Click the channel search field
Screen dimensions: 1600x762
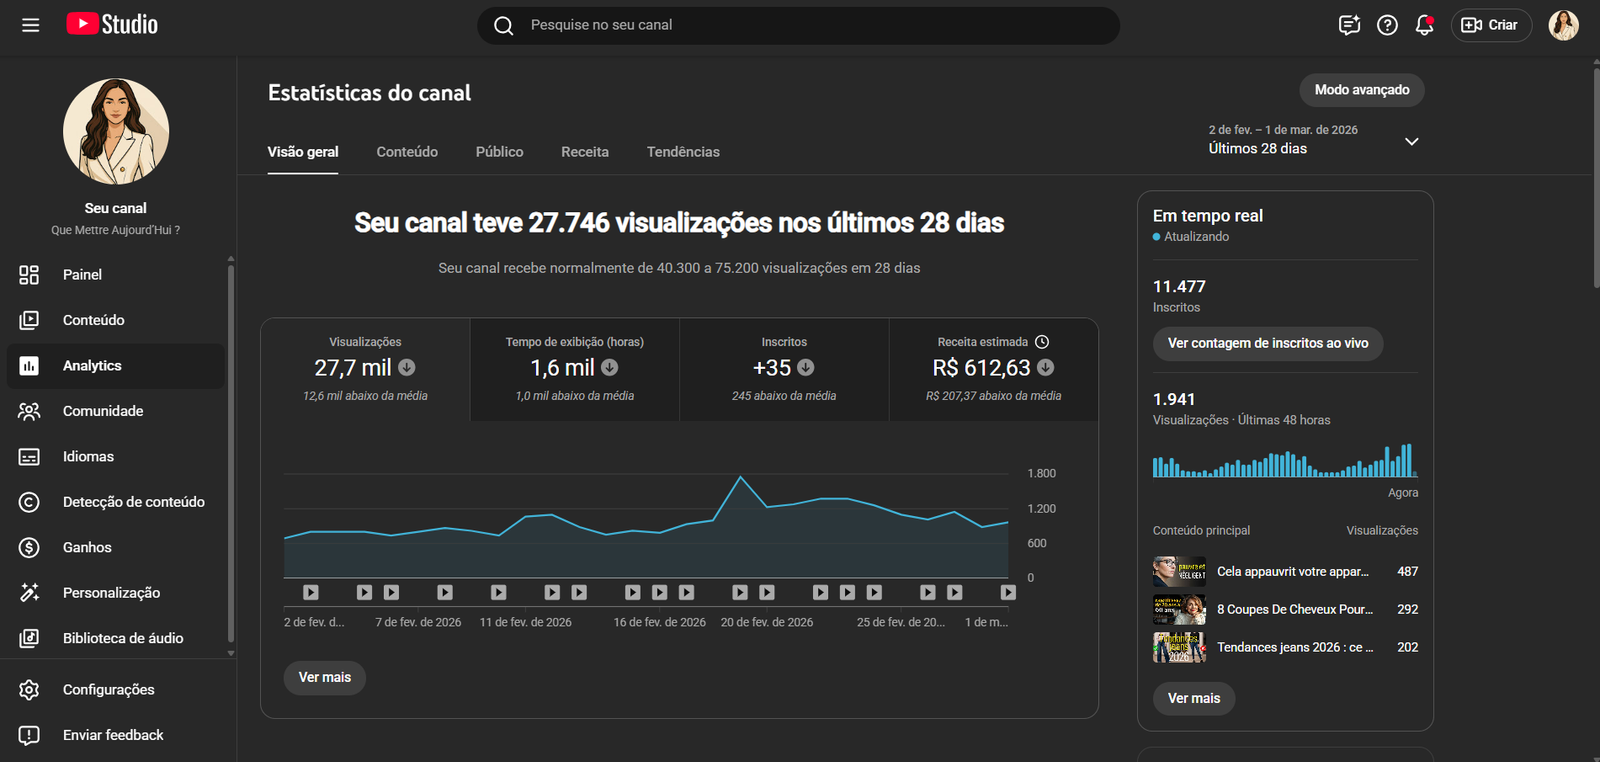point(798,25)
